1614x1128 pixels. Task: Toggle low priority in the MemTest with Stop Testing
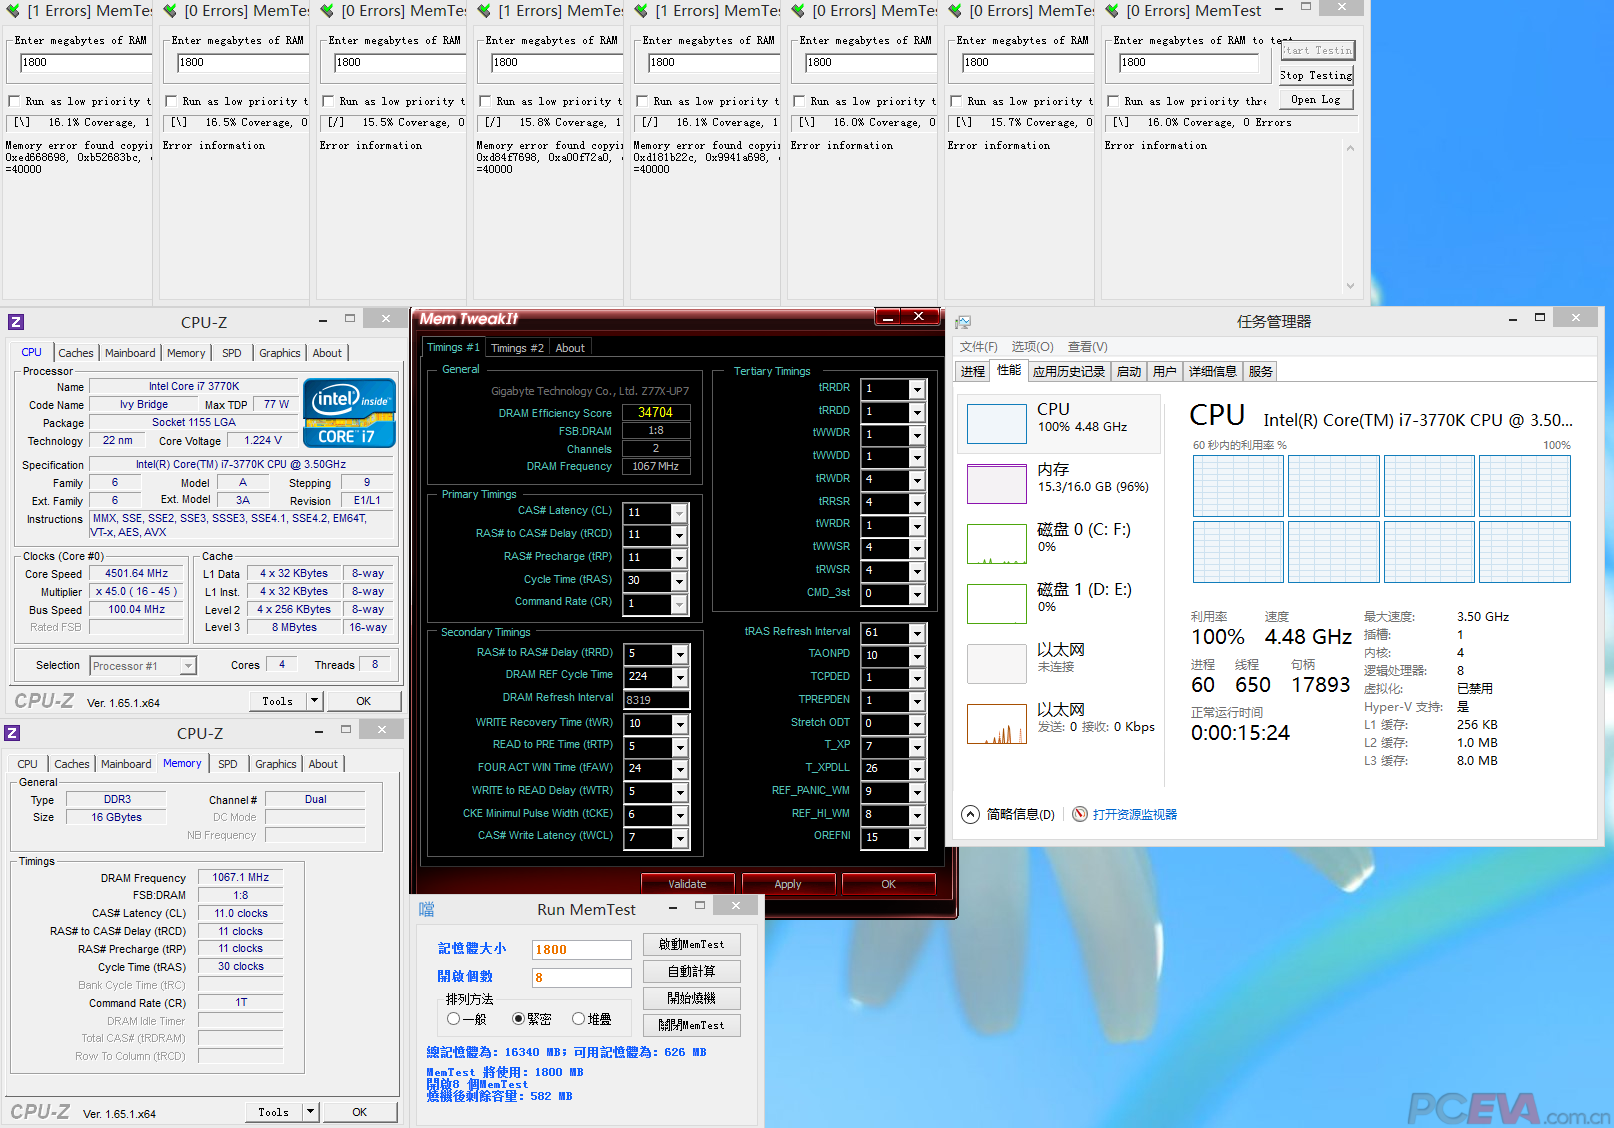pos(1113,101)
